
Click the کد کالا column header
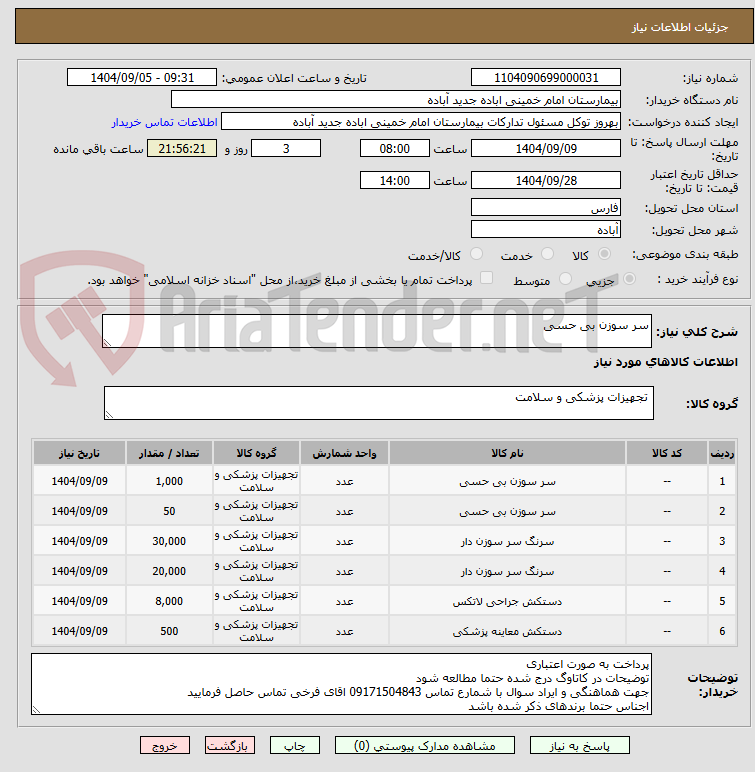click(667, 453)
